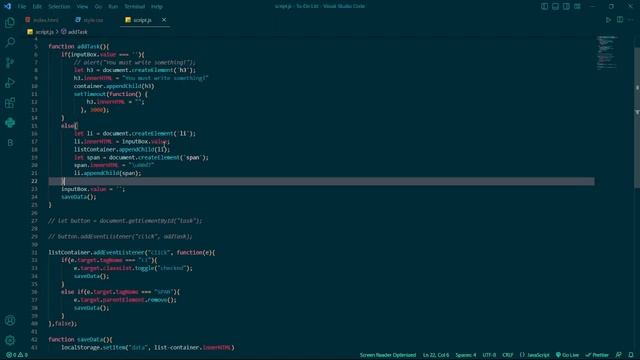Open the View menu

click(82, 7)
